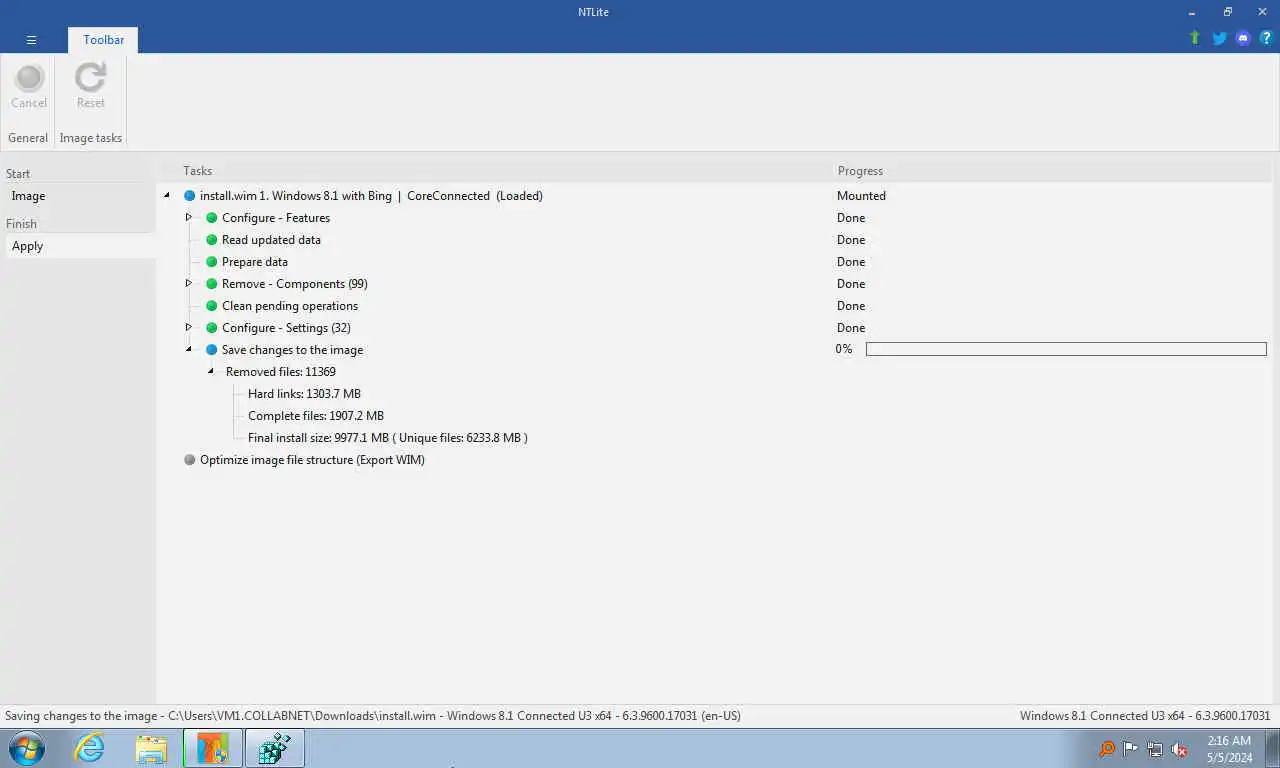1280x768 pixels.
Task: Click the network tray icon
Action: click(1155, 749)
